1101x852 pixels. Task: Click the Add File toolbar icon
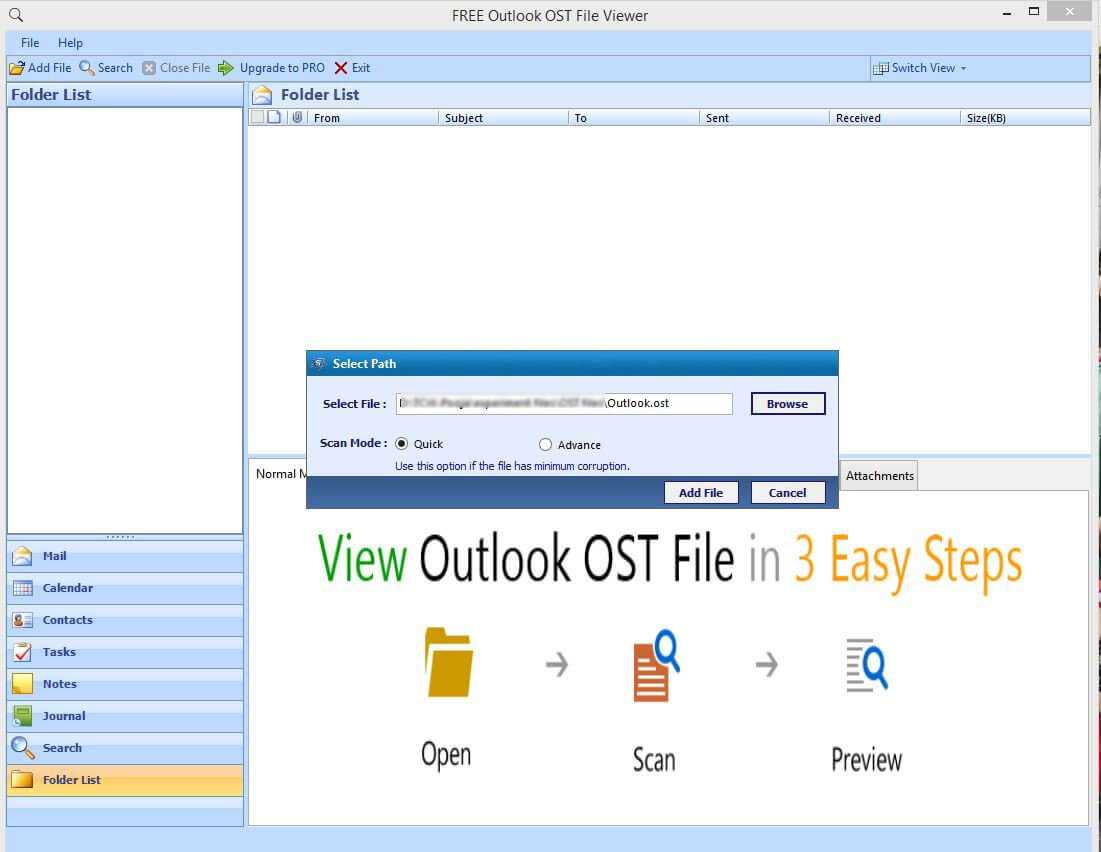17,68
